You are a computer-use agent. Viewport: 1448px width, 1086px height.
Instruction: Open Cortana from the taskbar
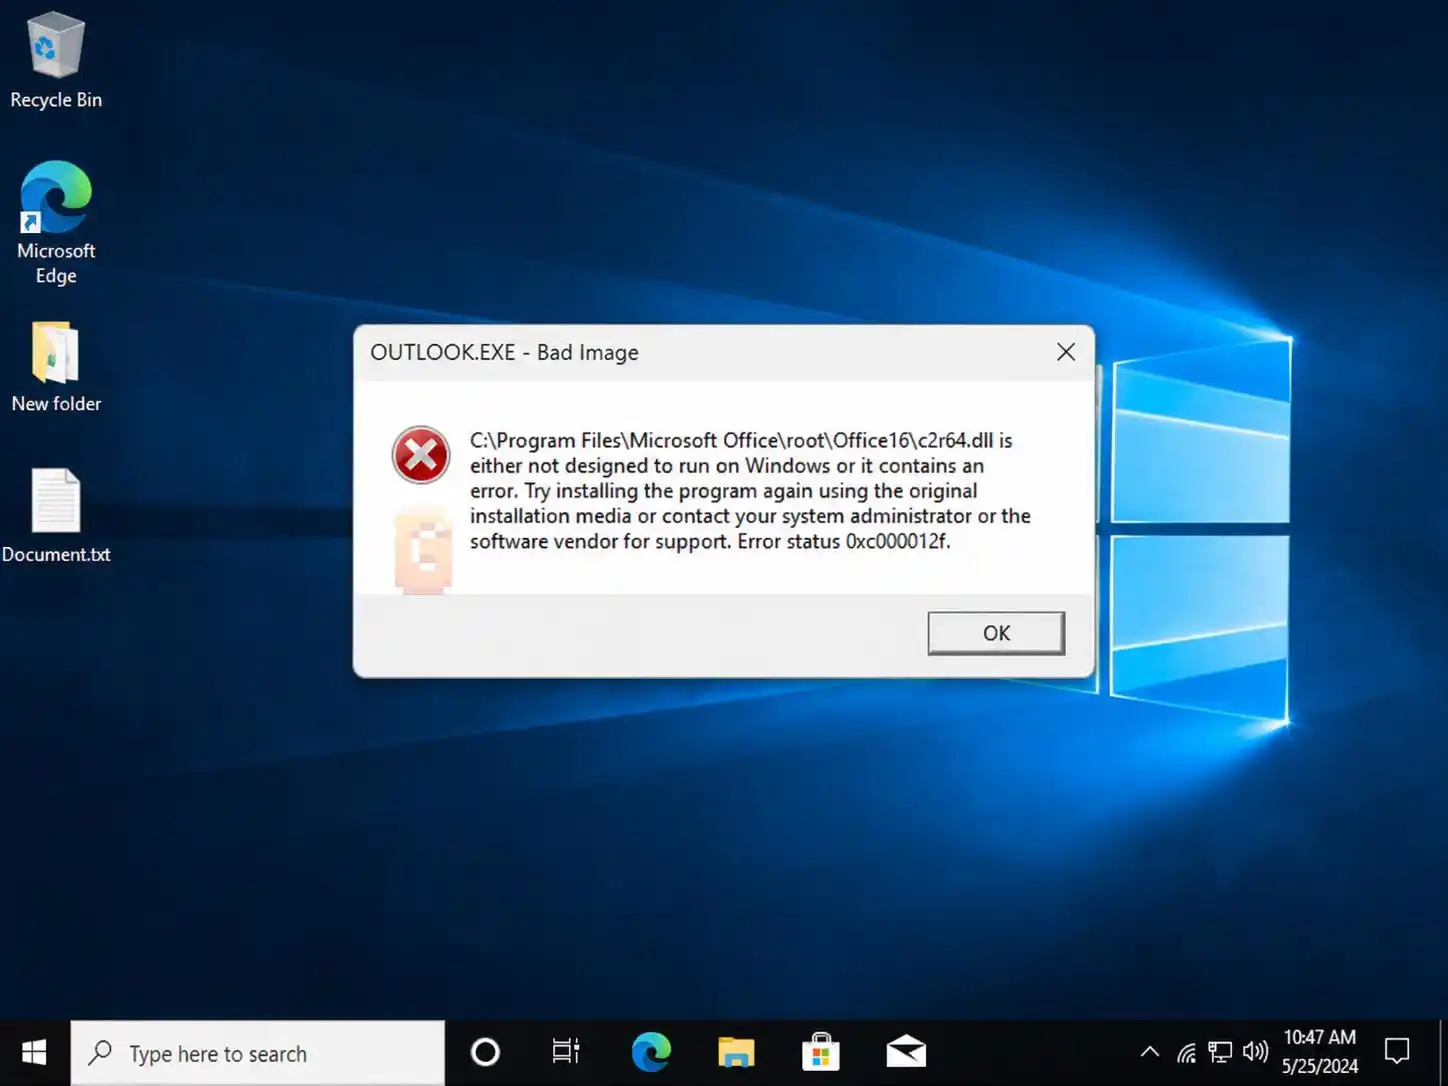click(x=485, y=1053)
